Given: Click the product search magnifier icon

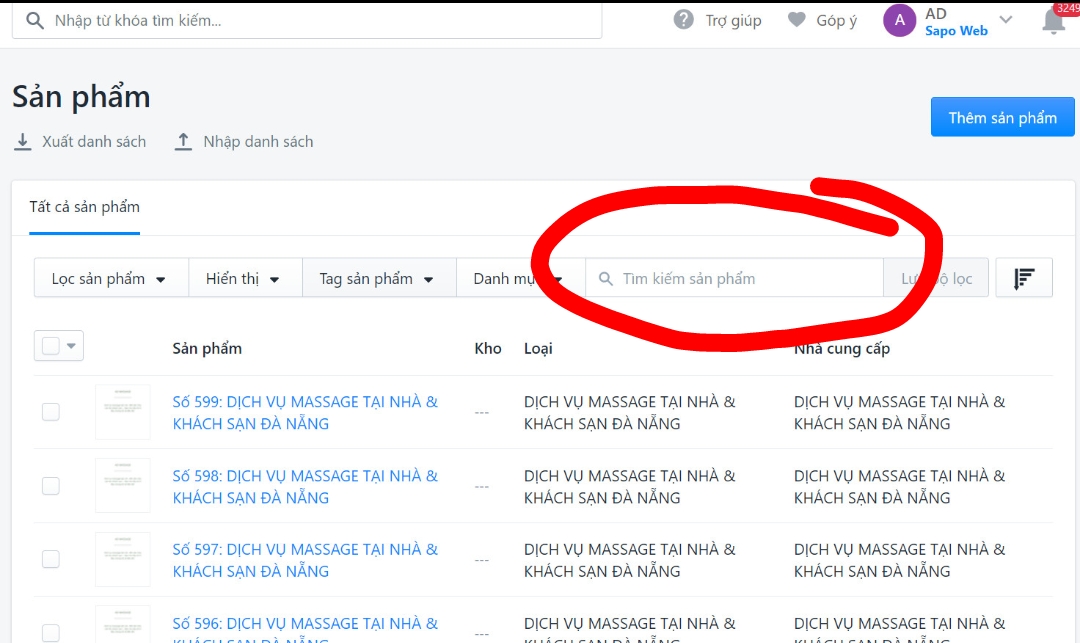Looking at the screenshot, I should pos(605,279).
